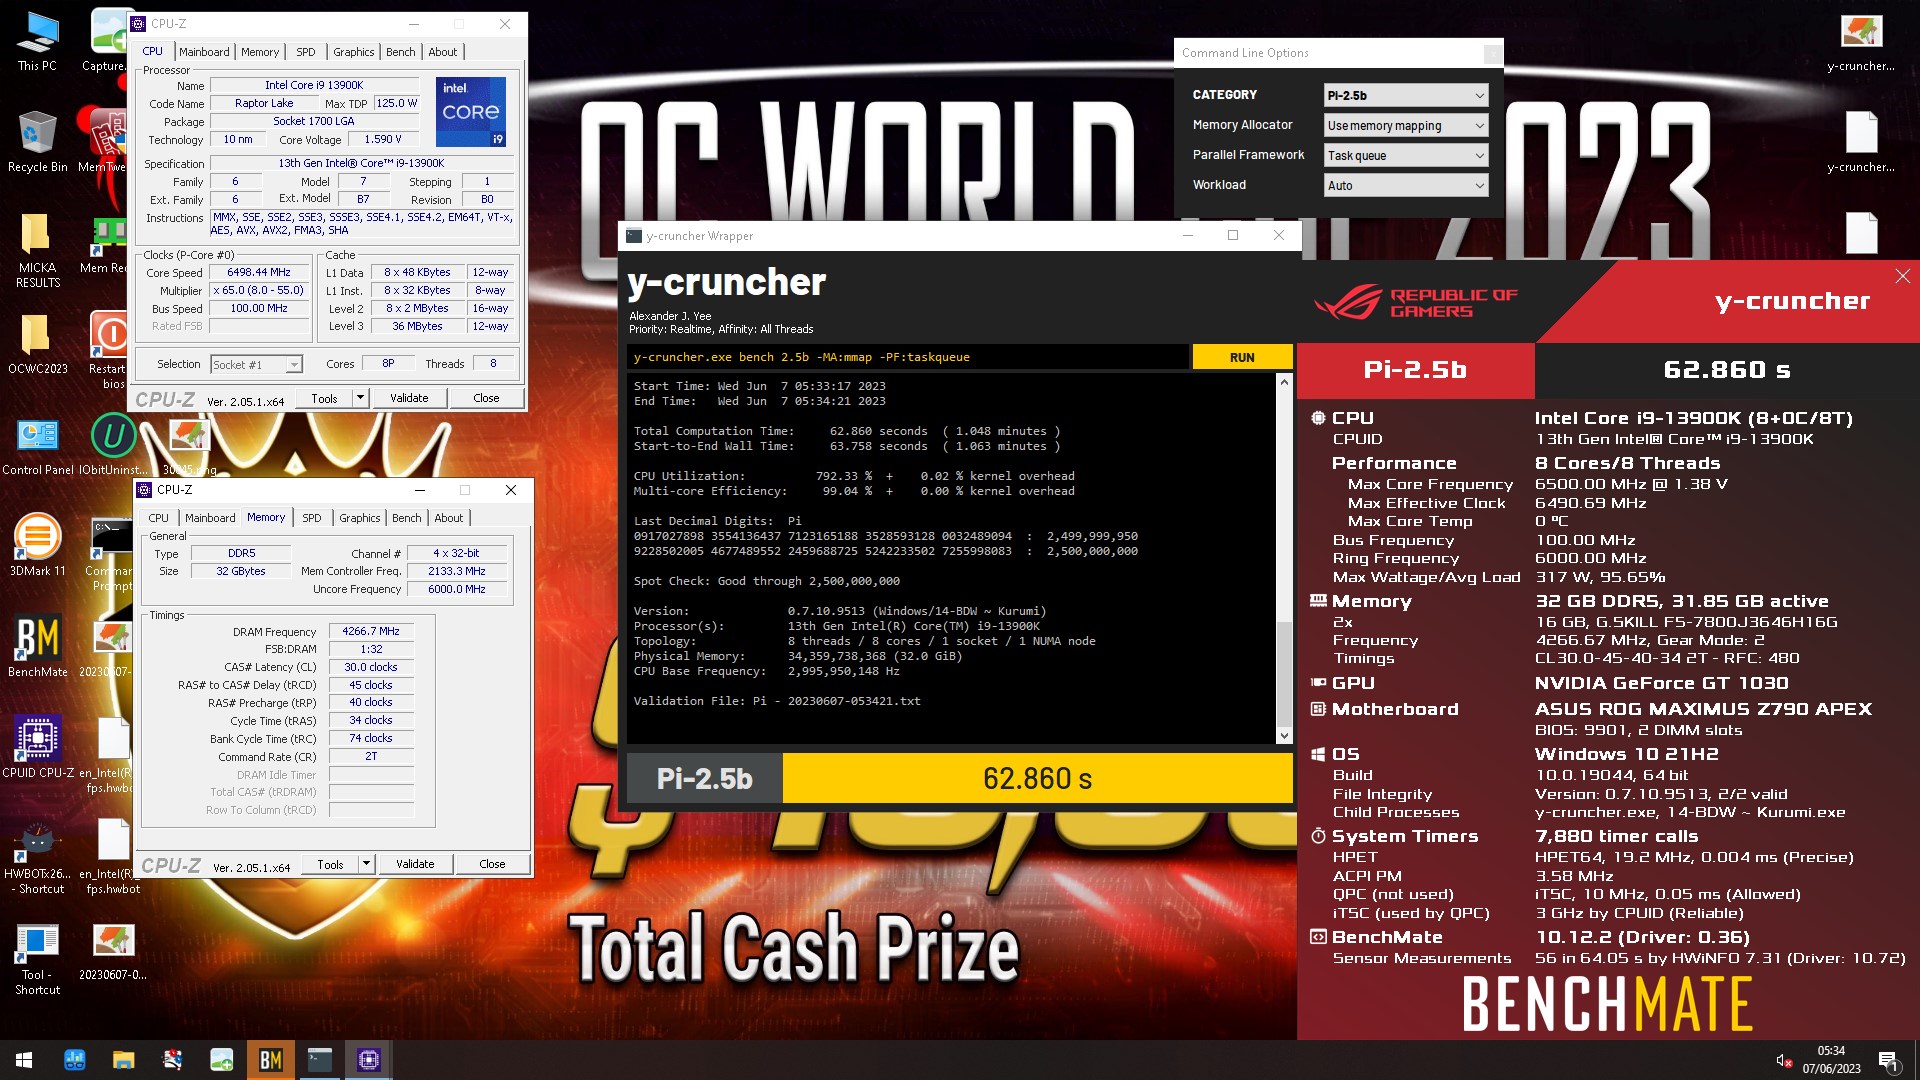
Task: Open the Workload dropdown set to Auto
Action: [x=1406, y=185]
